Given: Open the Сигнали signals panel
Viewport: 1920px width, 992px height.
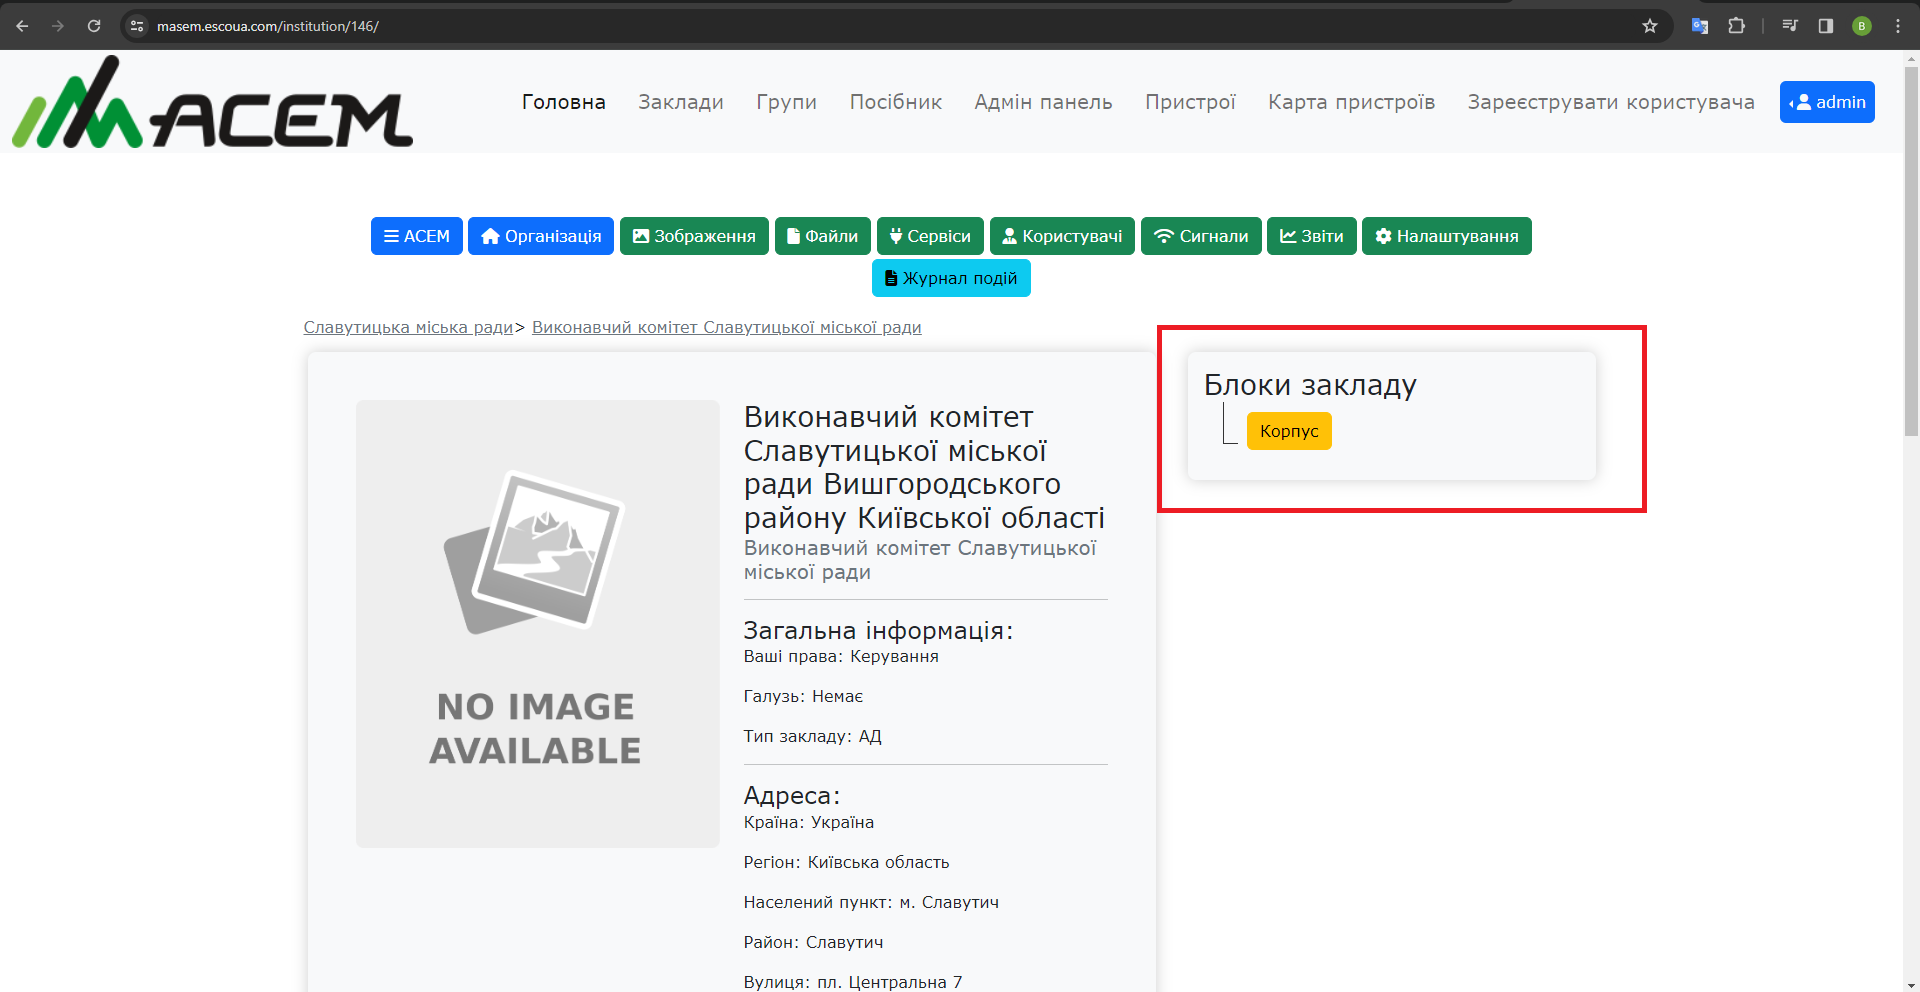Looking at the screenshot, I should click(1200, 236).
